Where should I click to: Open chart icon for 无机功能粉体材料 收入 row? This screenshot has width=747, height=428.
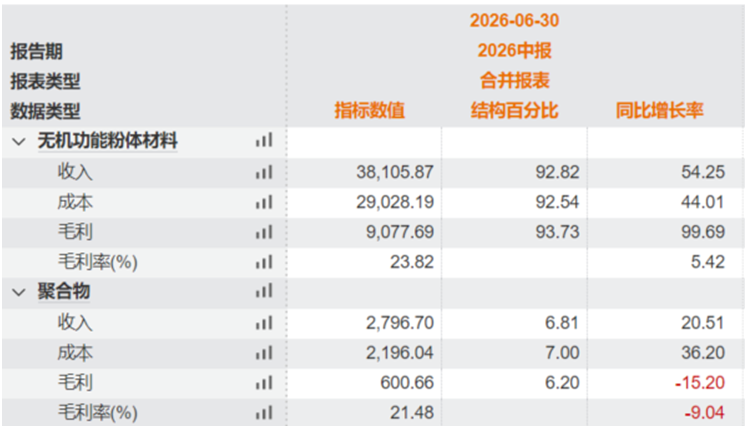[264, 172]
